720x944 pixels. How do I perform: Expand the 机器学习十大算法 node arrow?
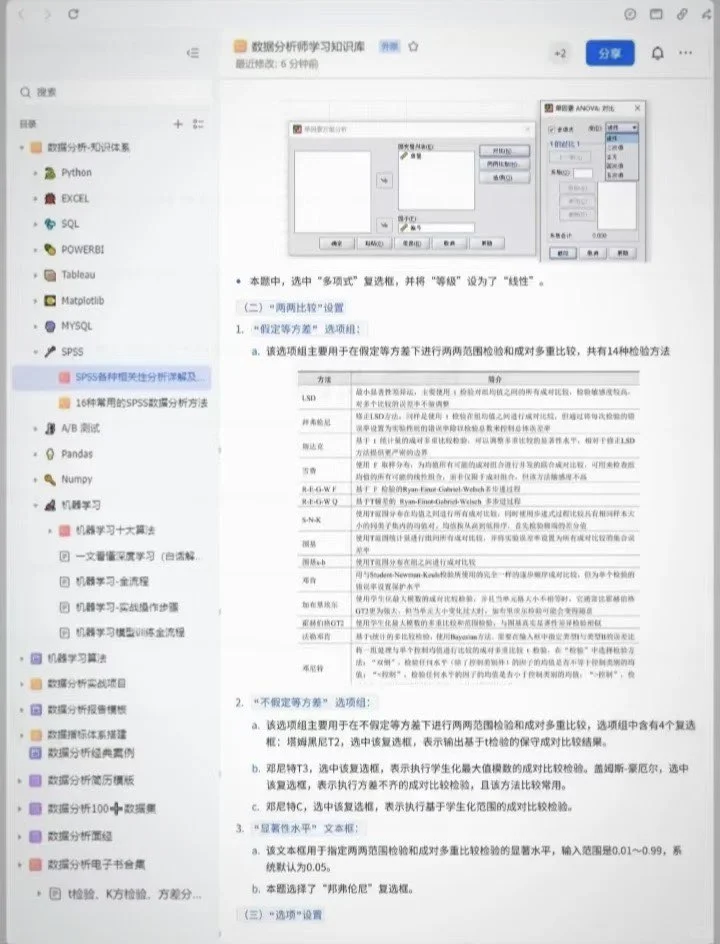[x=50, y=530]
